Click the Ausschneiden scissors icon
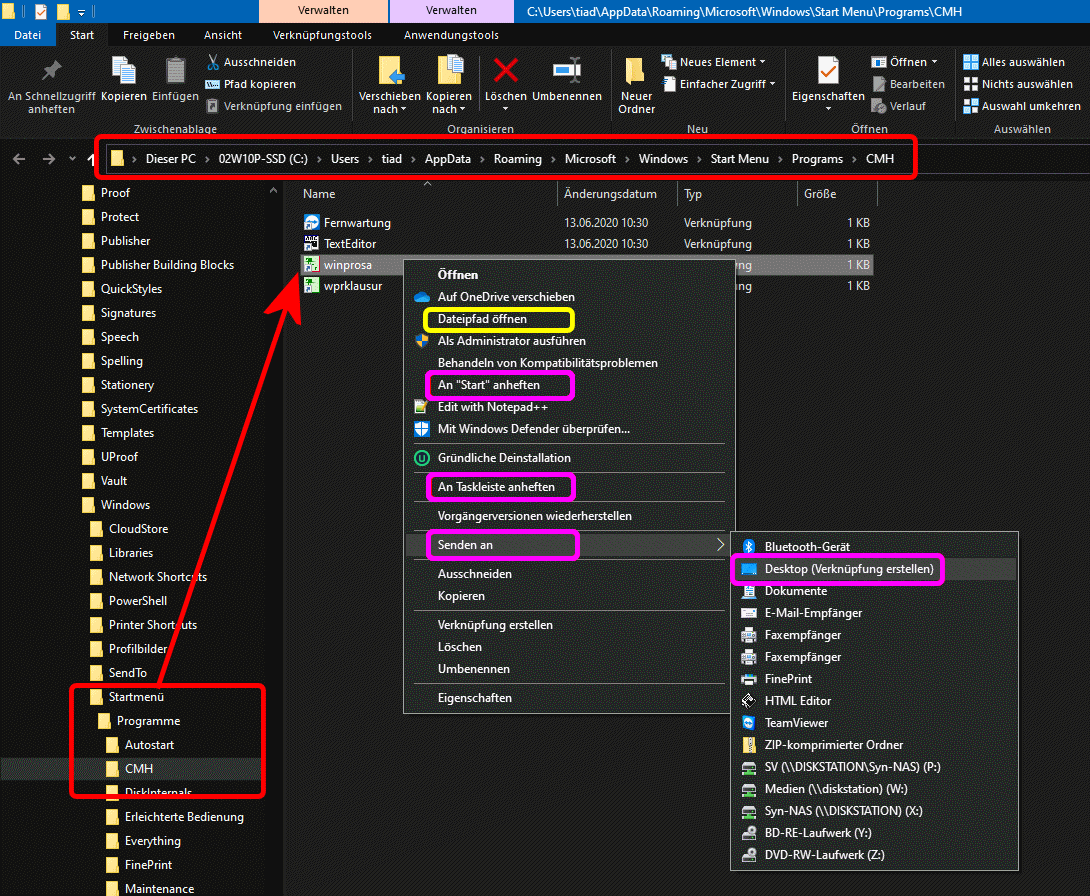Screen dimensions: 1090x896 click(214, 62)
